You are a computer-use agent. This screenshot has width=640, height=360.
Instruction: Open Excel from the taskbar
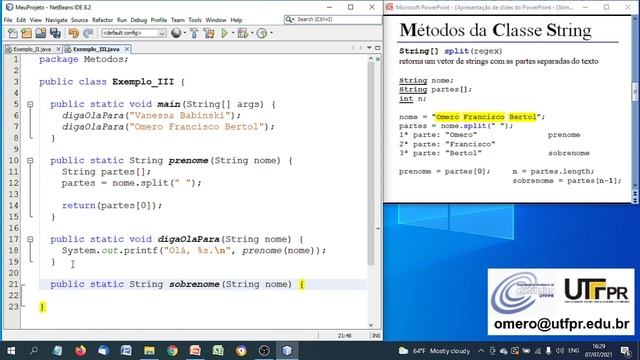(x=218, y=351)
